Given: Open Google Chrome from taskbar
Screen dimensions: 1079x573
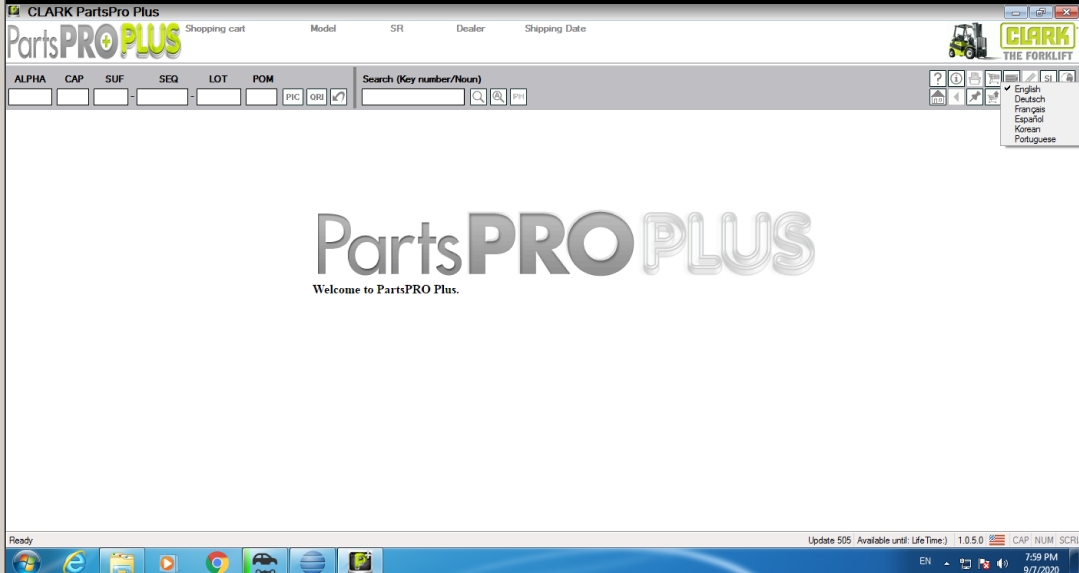Looking at the screenshot, I should click(x=217, y=562).
